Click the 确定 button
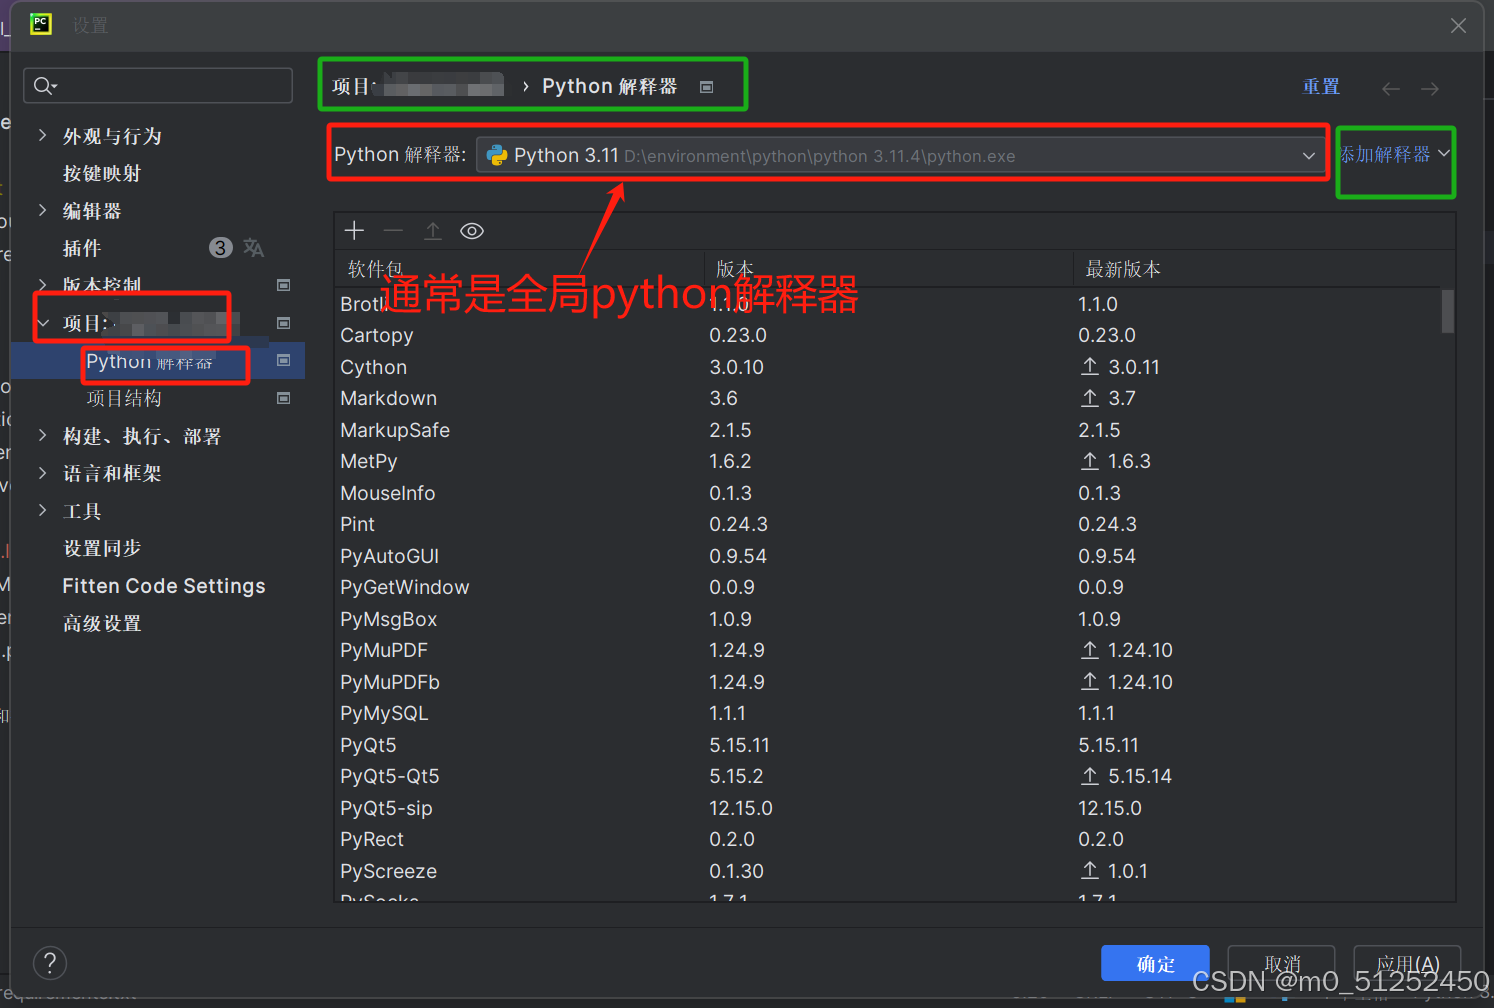This screenshot has height=1008, width=1494. click(x=1155, y=964)
